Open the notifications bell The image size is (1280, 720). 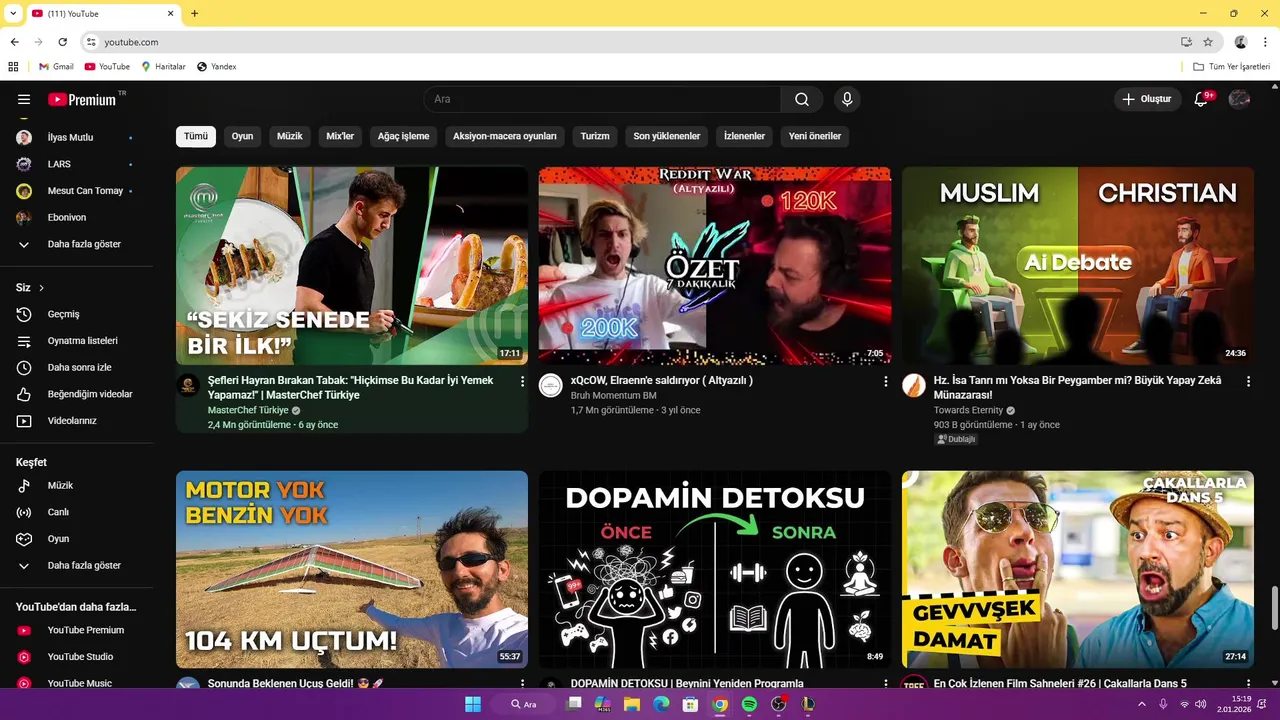[x=1202, y=99]
